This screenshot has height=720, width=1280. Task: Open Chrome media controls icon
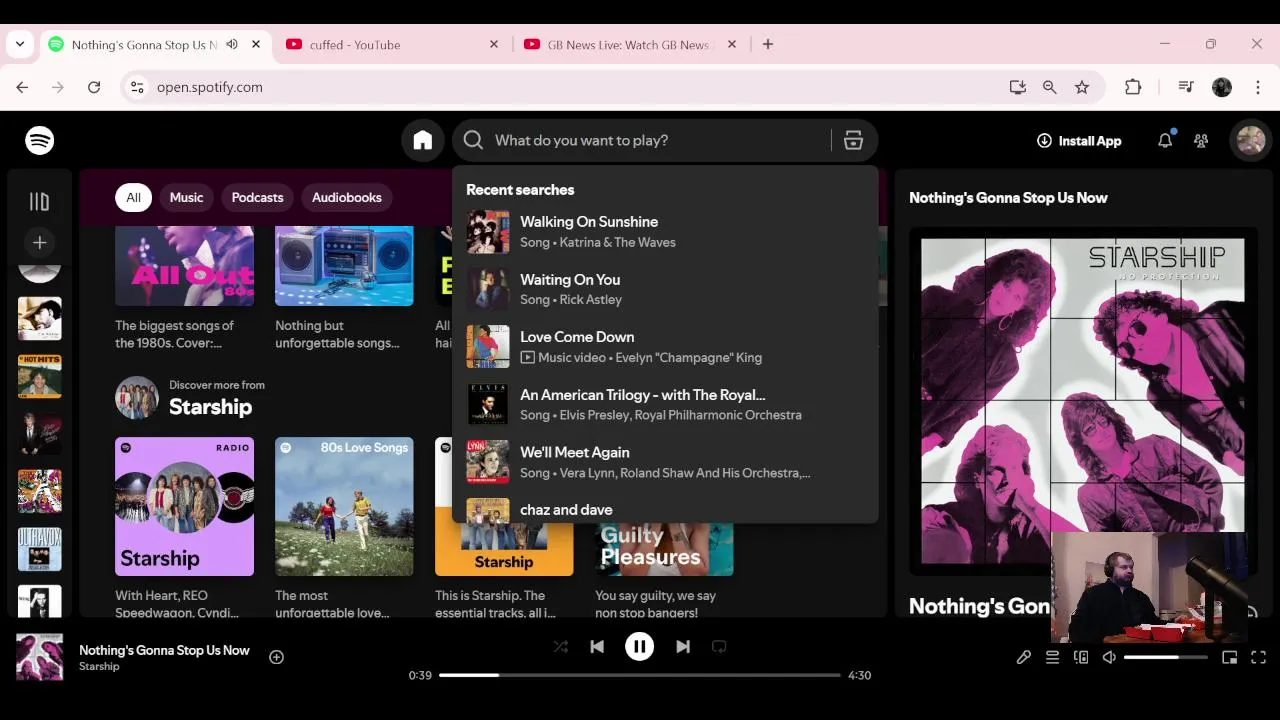tap(1186, 88)
